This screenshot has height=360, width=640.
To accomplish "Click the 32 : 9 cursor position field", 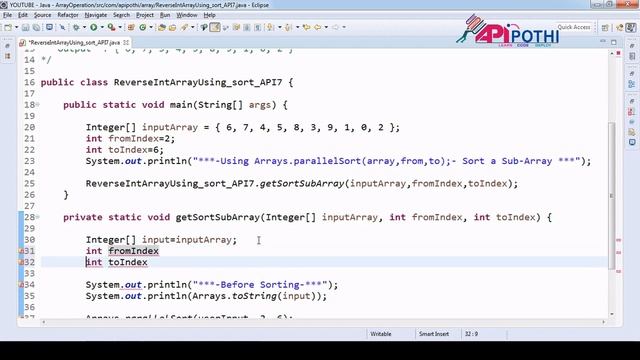I will click(x=471, y=334).
